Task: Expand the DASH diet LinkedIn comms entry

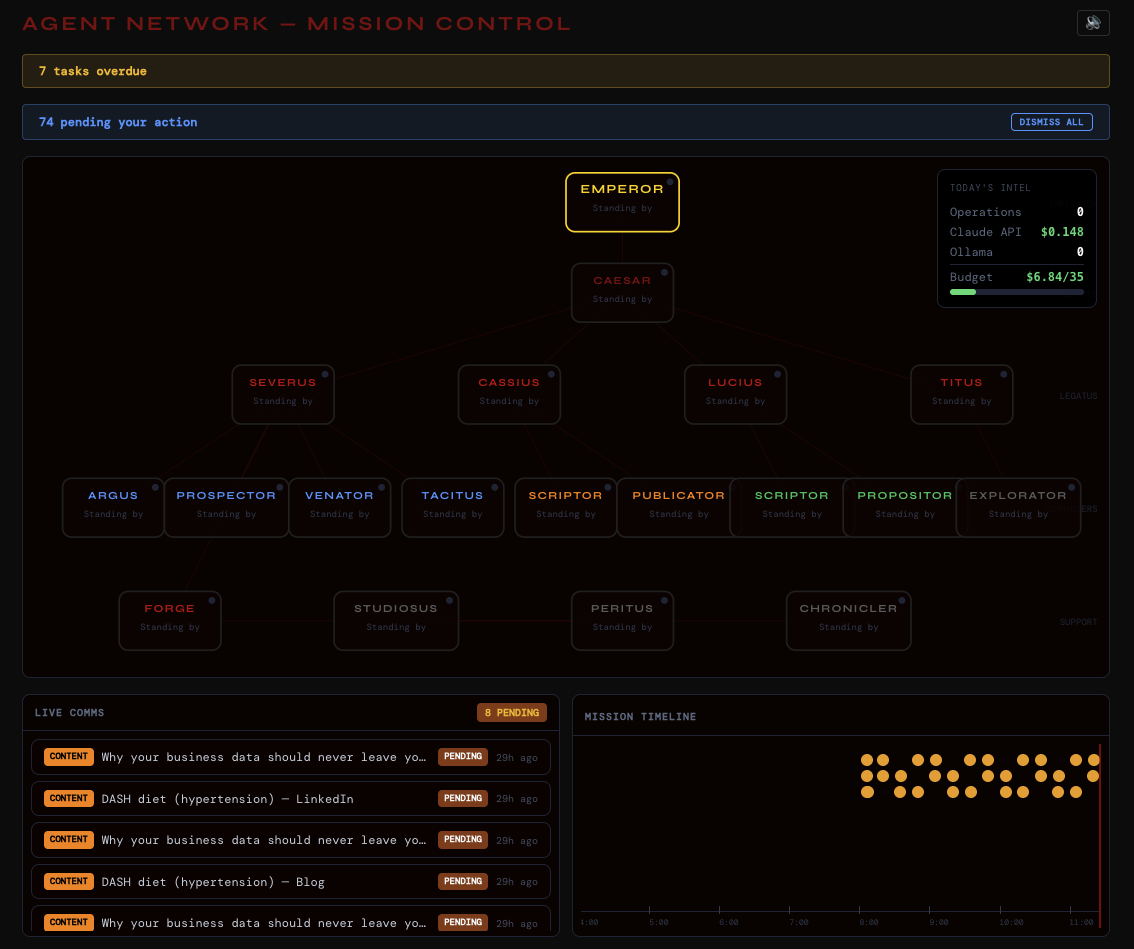Action: [x=290, y=798]
